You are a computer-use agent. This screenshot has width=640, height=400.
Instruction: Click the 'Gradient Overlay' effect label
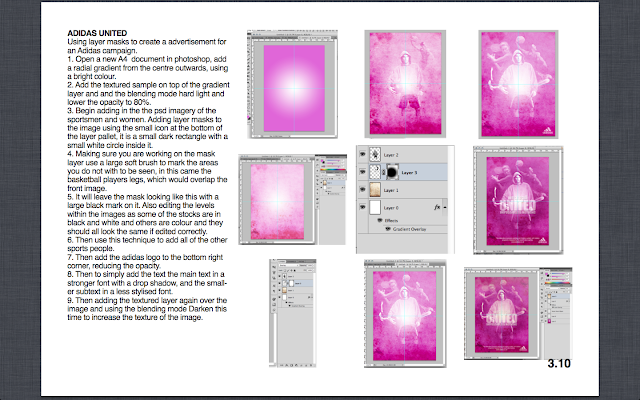[409, 229]
